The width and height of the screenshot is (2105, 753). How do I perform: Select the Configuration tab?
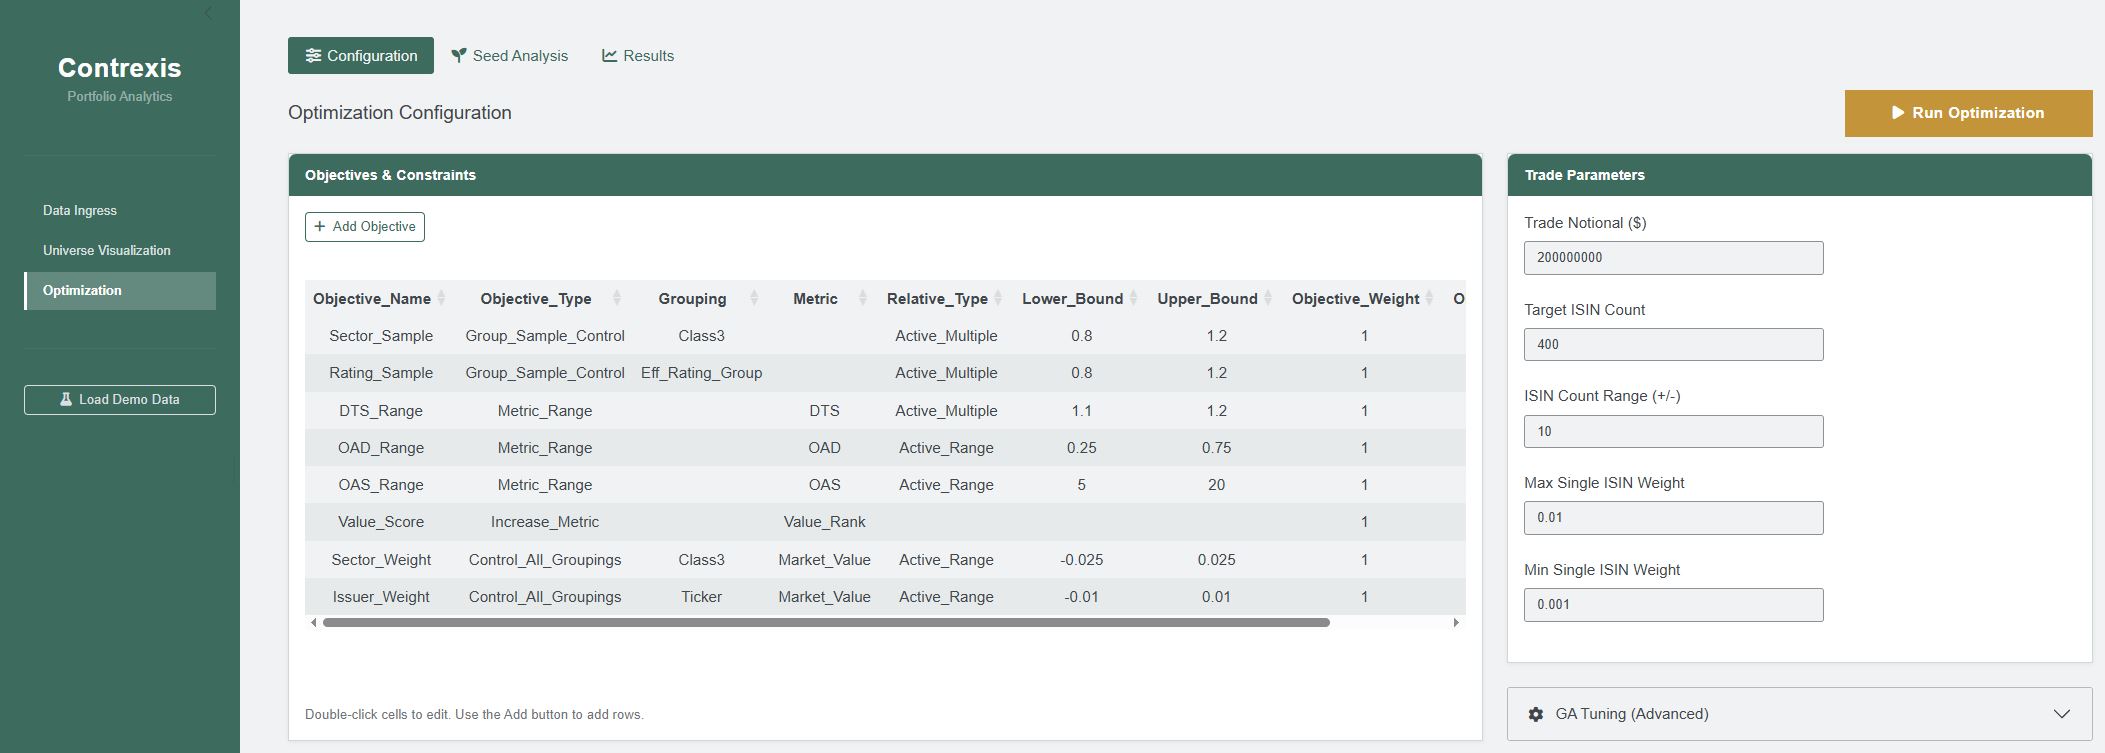click(361, 56)
